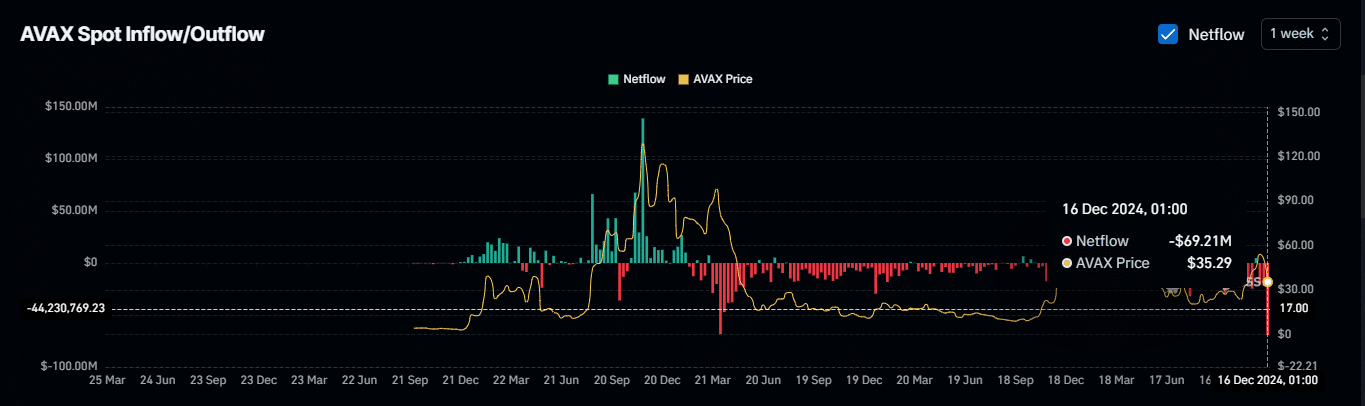The width and height of the screenshot is (1365, 406).
Task: Click the AVAX Spot Inflow/Outflow title
Action: tap(142, 34)
